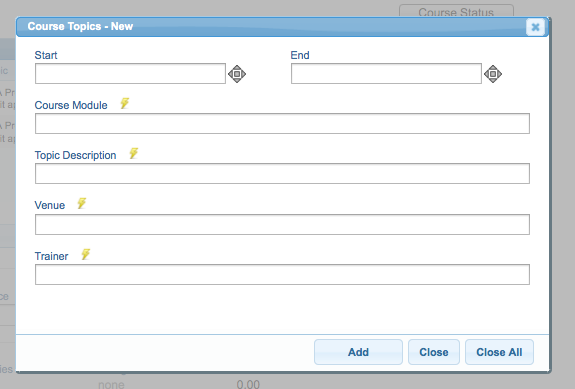575x389 pixels.
Task: Click inside the Course Module field
Action: click(282, 124)
